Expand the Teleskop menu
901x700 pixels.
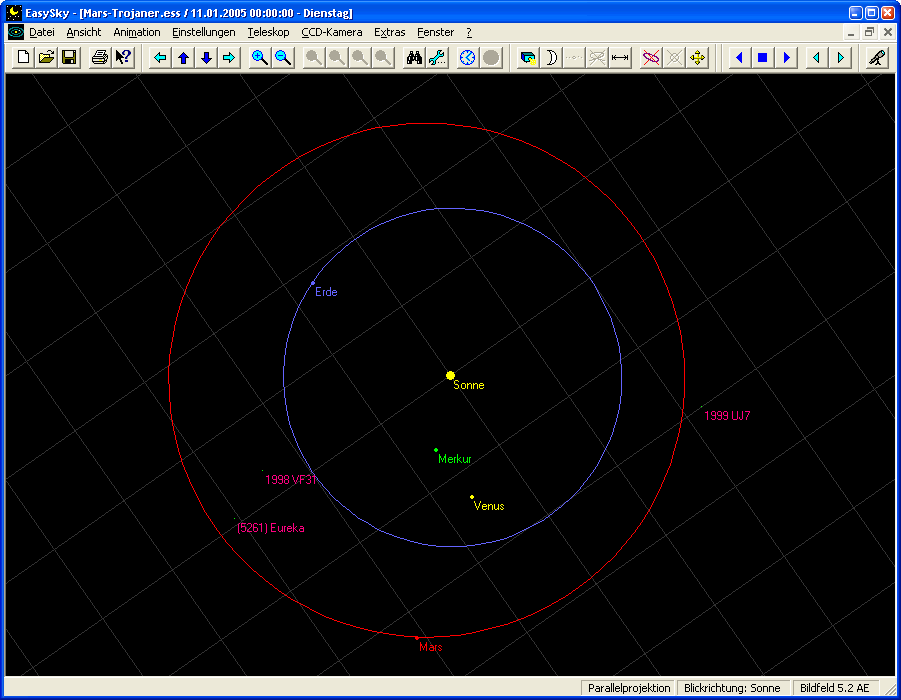pyautogui.click(x=268, y=32)
